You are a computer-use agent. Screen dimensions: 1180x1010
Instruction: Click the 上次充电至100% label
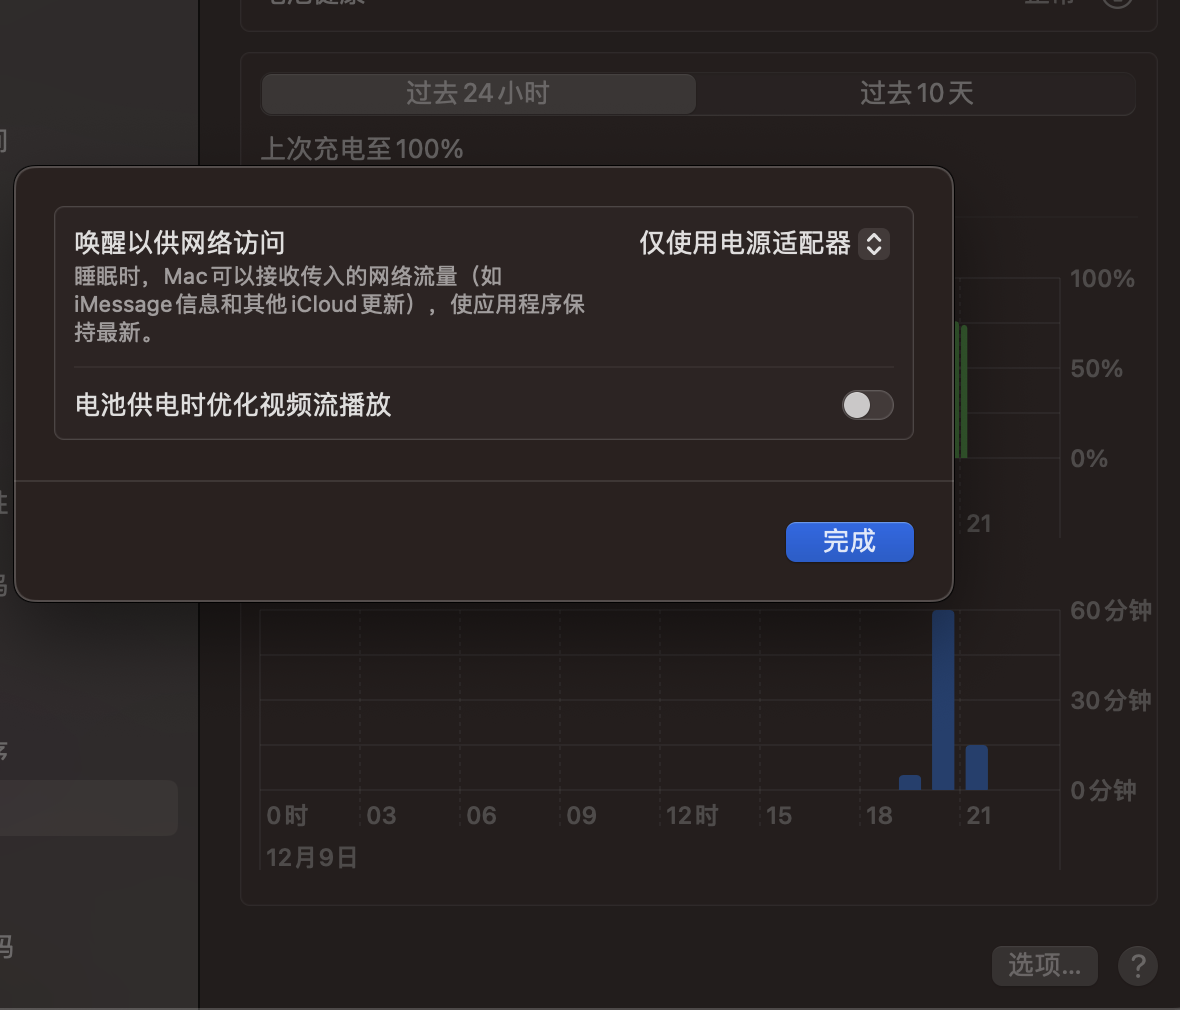point(362,149)
